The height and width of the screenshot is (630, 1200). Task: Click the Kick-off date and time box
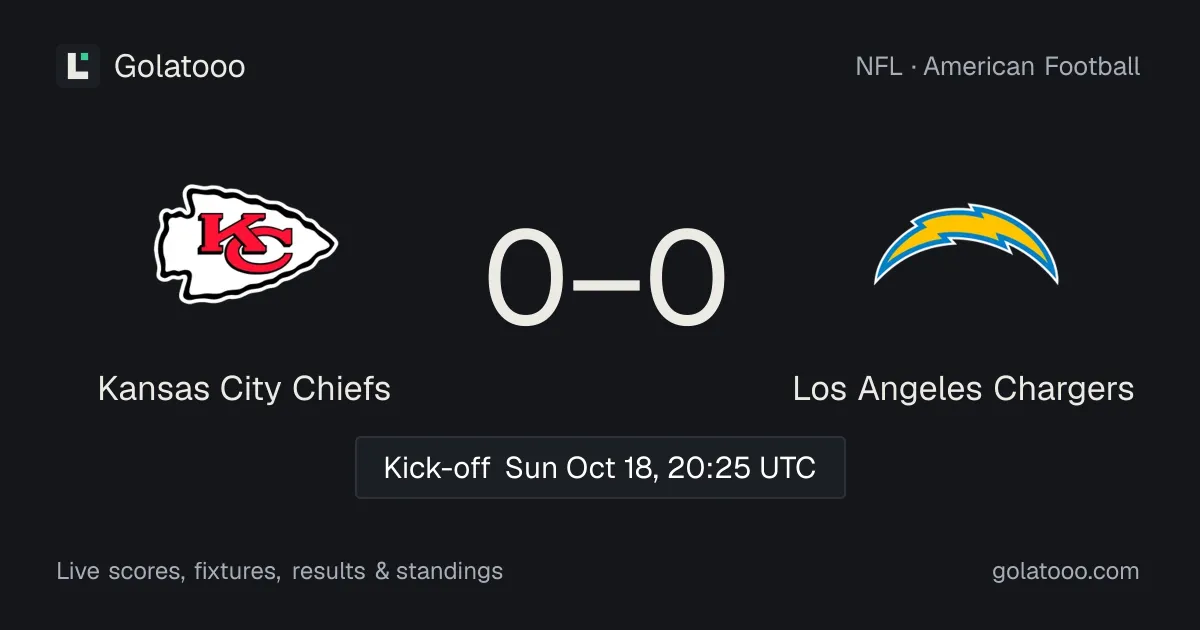coord(600,467)
